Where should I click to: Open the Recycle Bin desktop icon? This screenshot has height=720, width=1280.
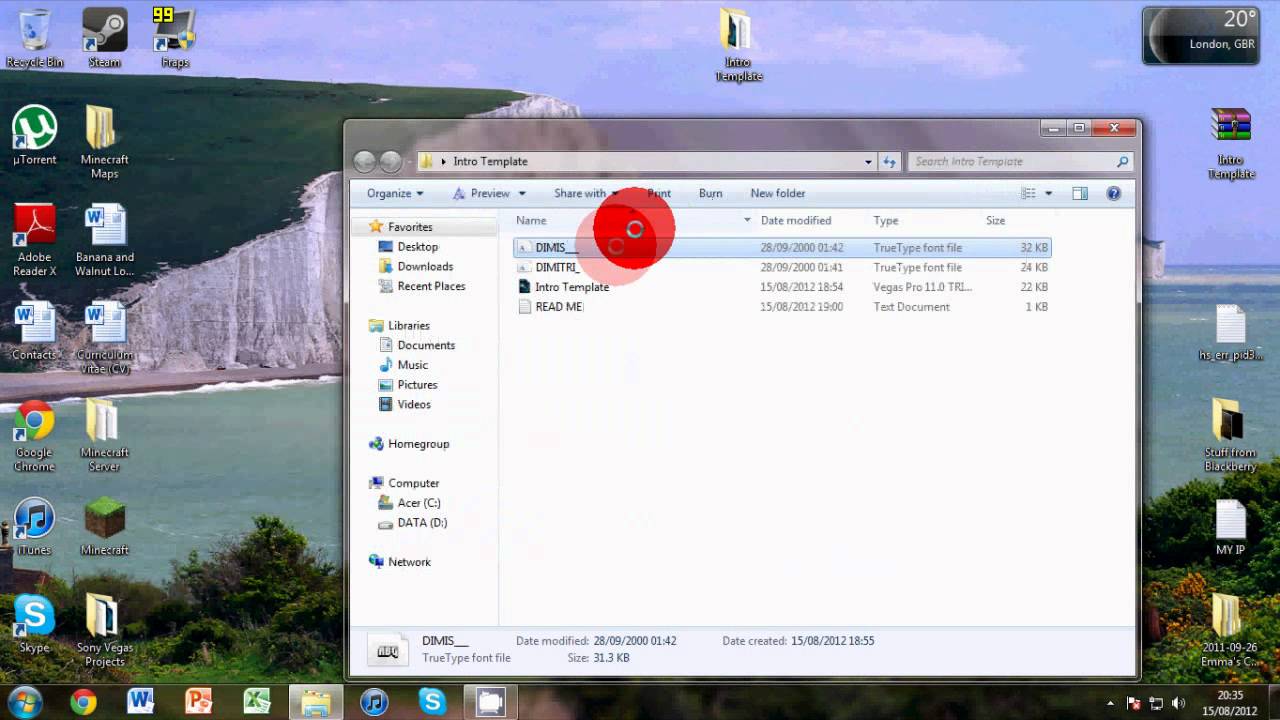coord(34,38)
